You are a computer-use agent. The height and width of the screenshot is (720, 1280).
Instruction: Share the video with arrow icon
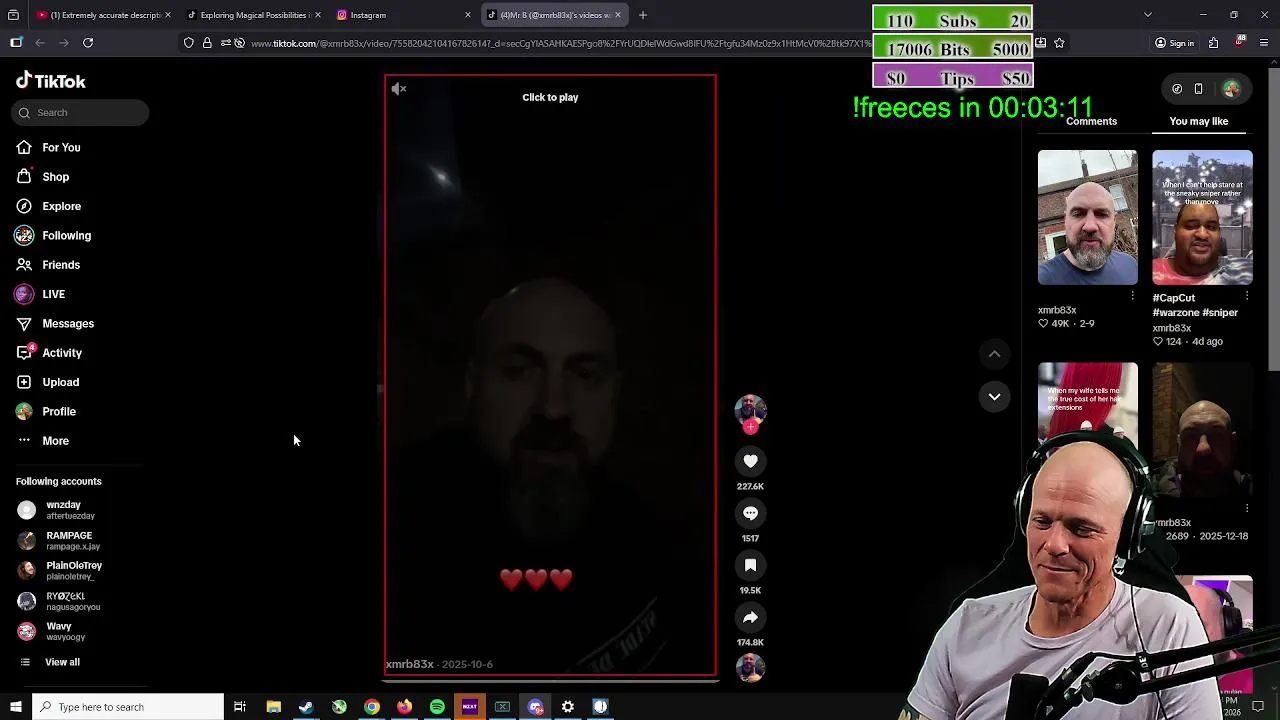pyautogui.click(x=750, y=617)
